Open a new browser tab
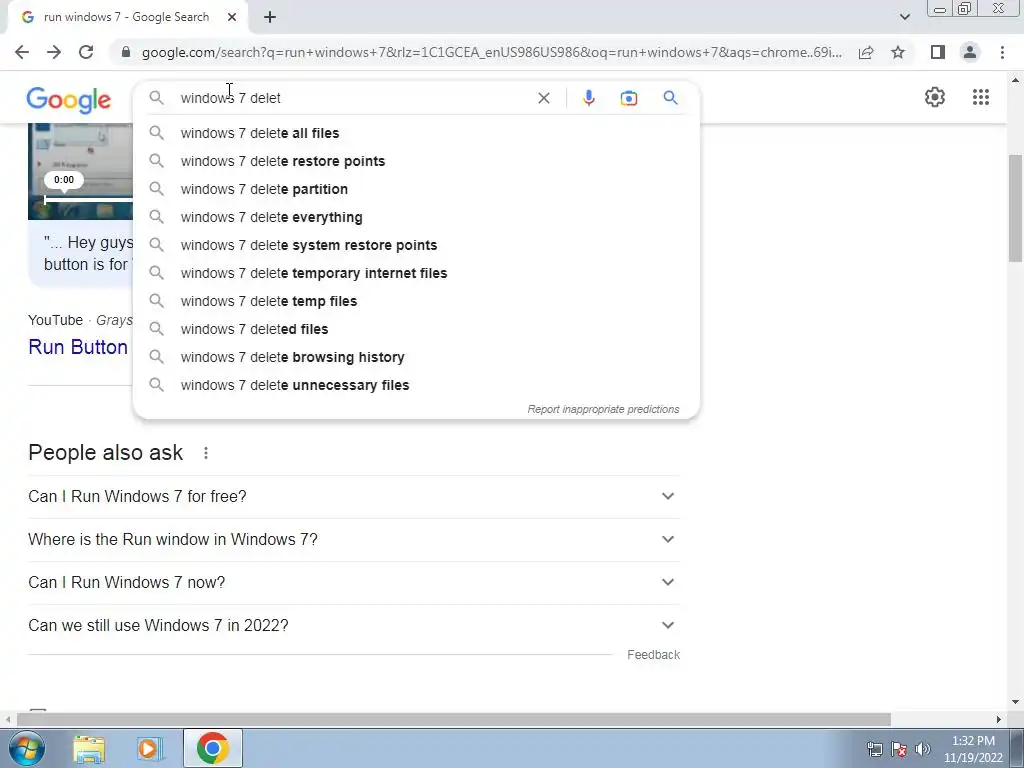 pos(270,17)
